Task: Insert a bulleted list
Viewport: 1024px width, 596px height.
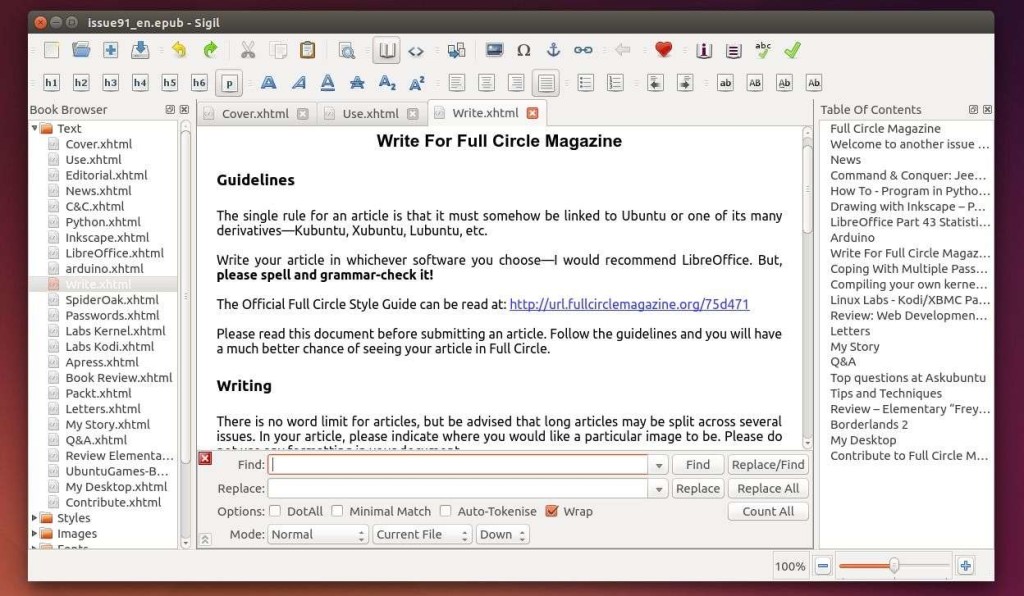Action: 585,83
